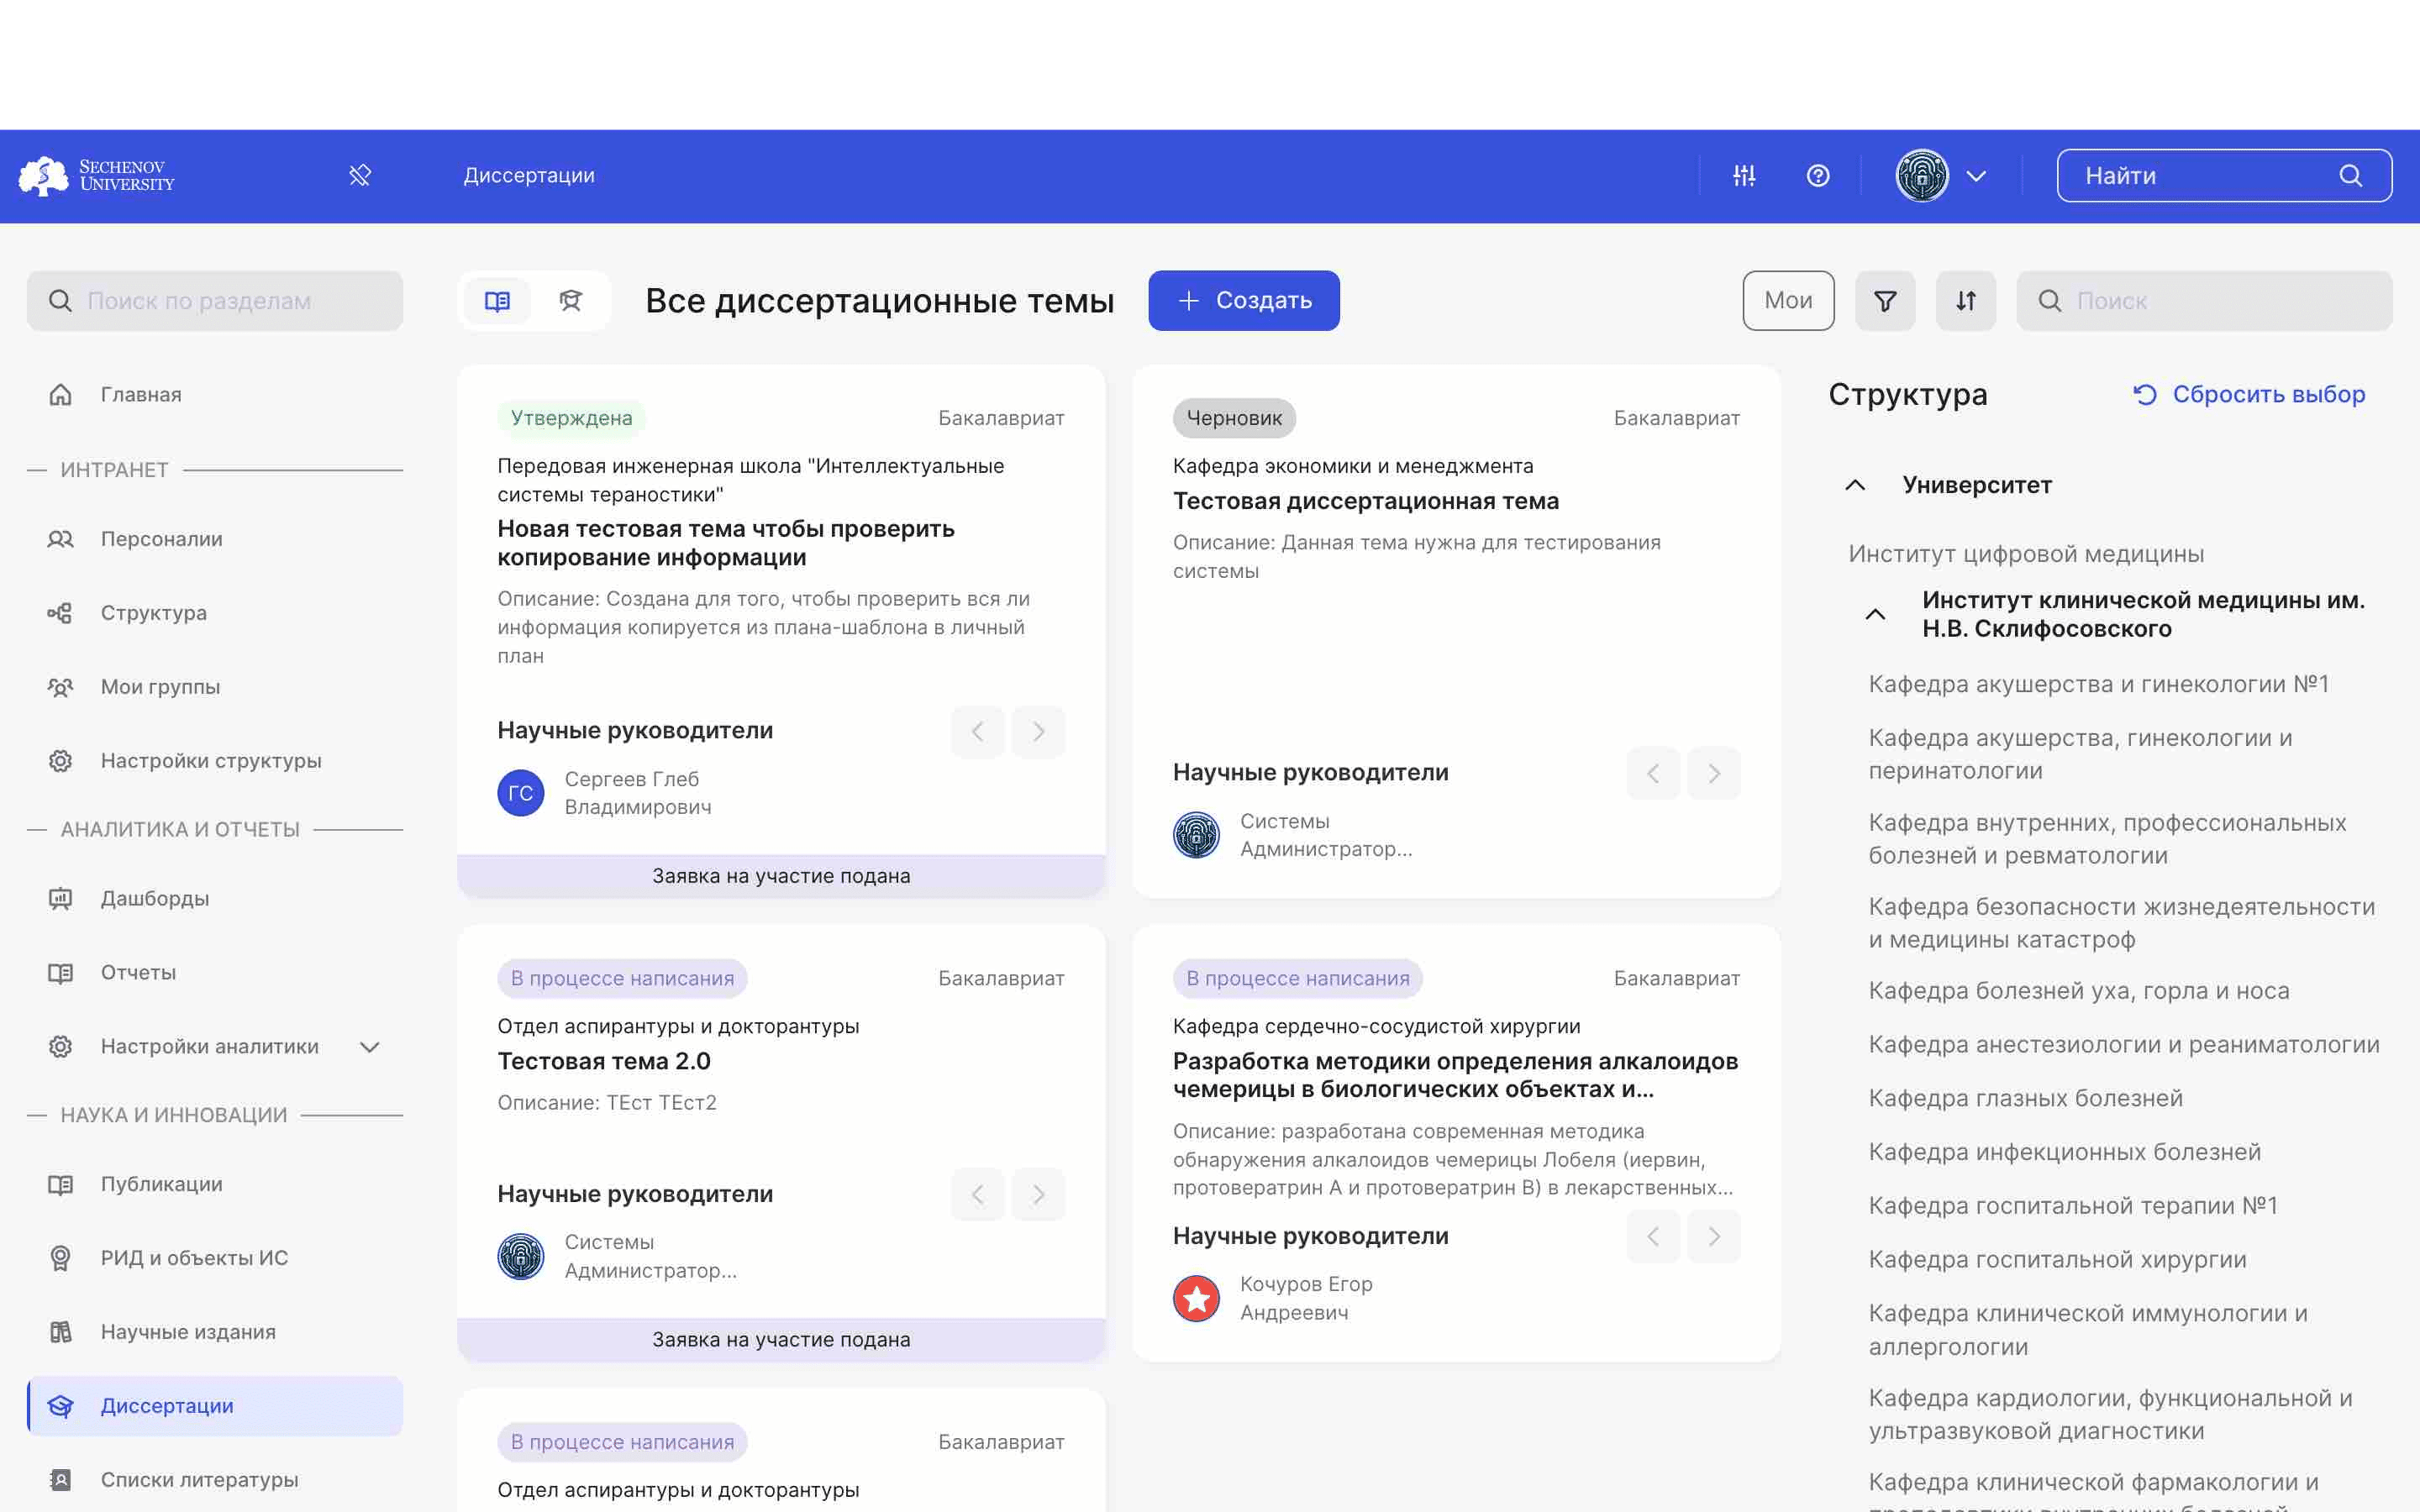Screen dimensions: 2420x1512
Task: Select Кафедра госпитальной терапии №1
Action: (2072, 1206)
